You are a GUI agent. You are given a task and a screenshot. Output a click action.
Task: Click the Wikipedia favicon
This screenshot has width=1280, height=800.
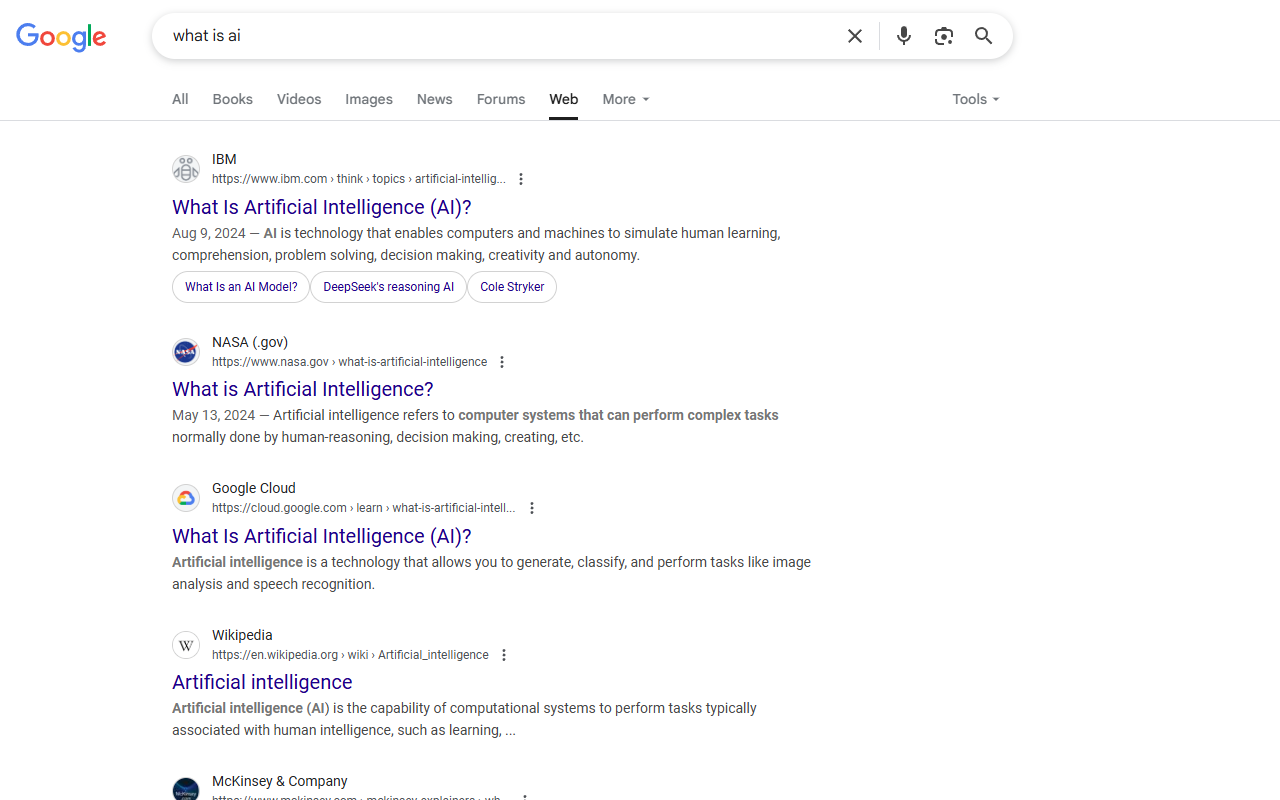tap(186, 645)
